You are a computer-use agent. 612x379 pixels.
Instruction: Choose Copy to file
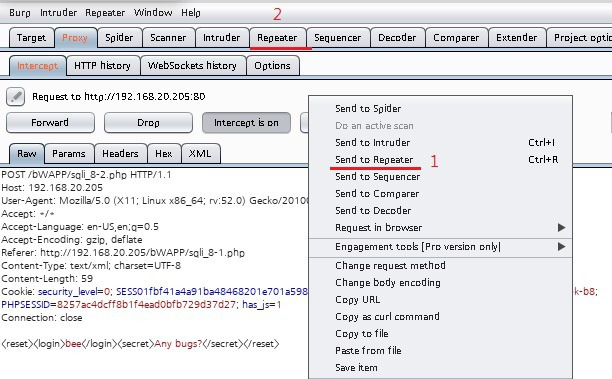pyautogui.click(x=441, y=333)
